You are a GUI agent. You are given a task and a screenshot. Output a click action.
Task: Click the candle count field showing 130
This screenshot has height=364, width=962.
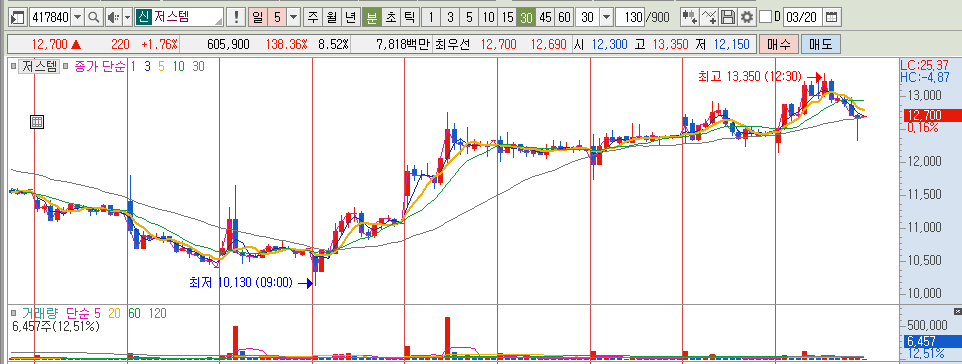tap(630, 17)
